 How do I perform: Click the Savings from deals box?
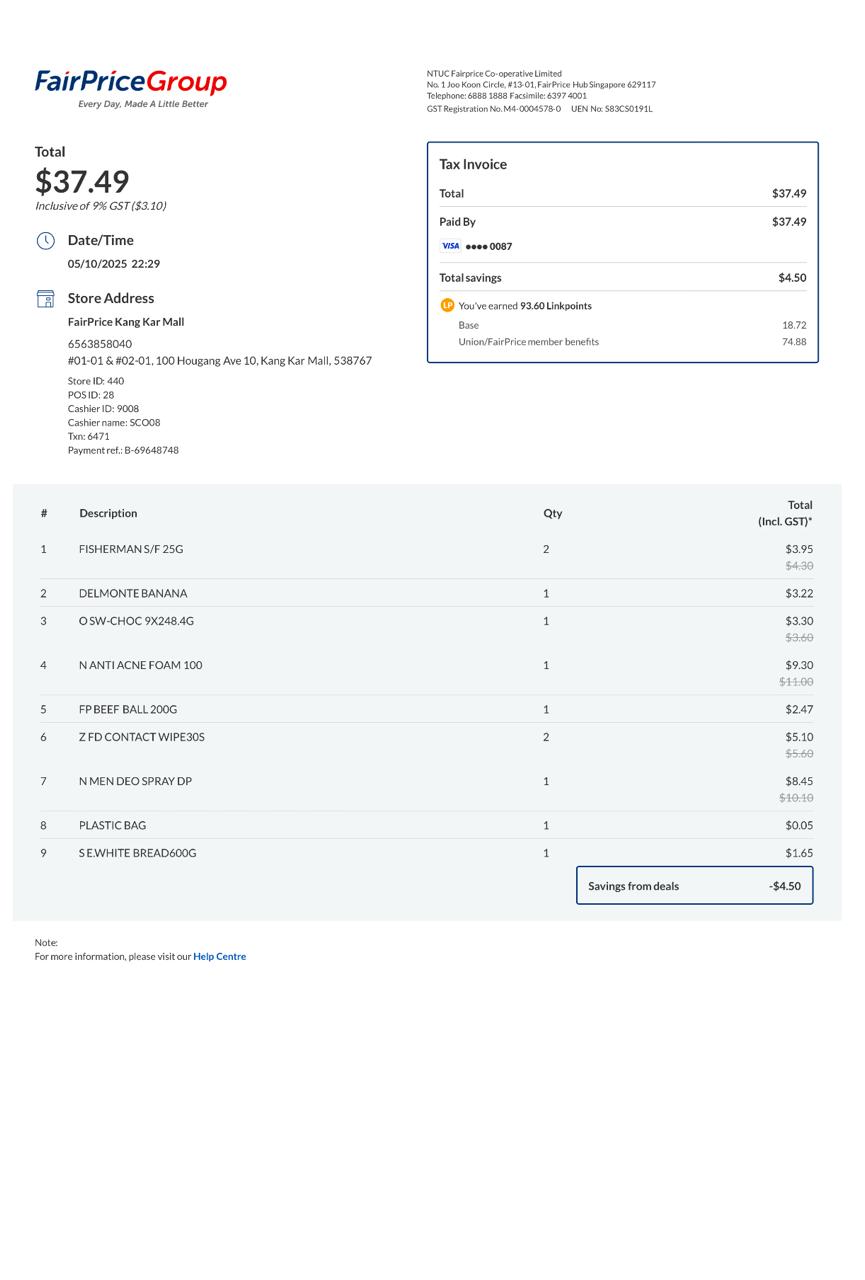pos(695,886)
